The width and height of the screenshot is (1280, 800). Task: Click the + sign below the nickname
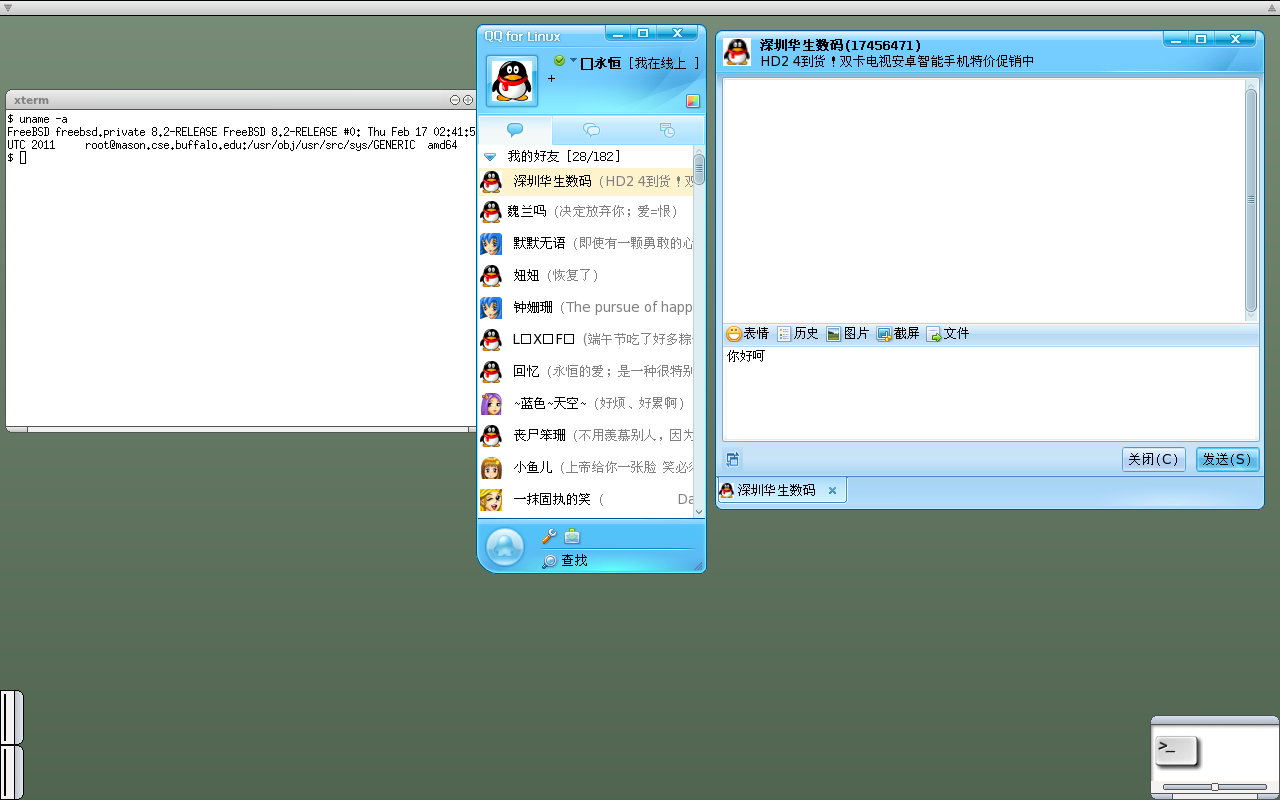click(551, 78)
